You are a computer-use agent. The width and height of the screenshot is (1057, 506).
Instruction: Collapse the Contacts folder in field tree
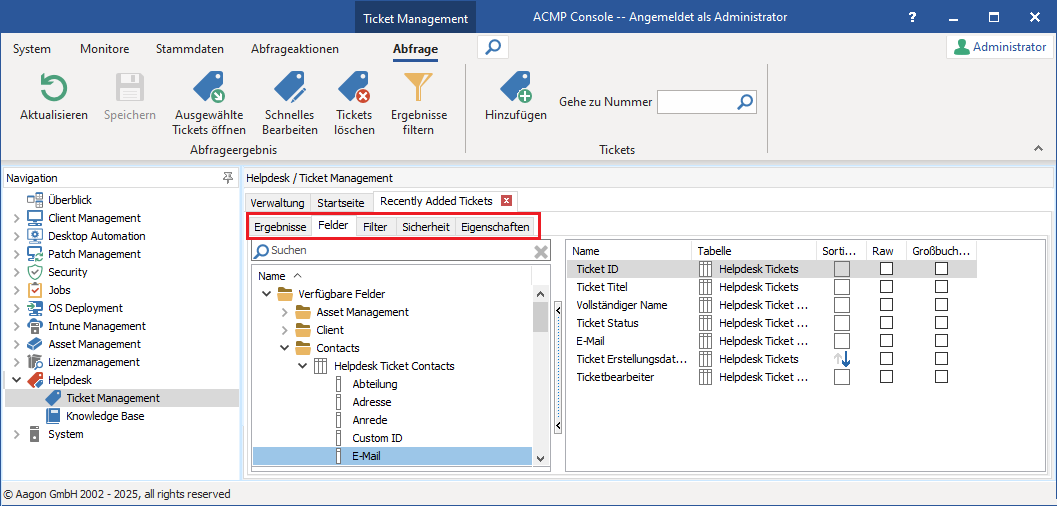(x=284, y=348)
